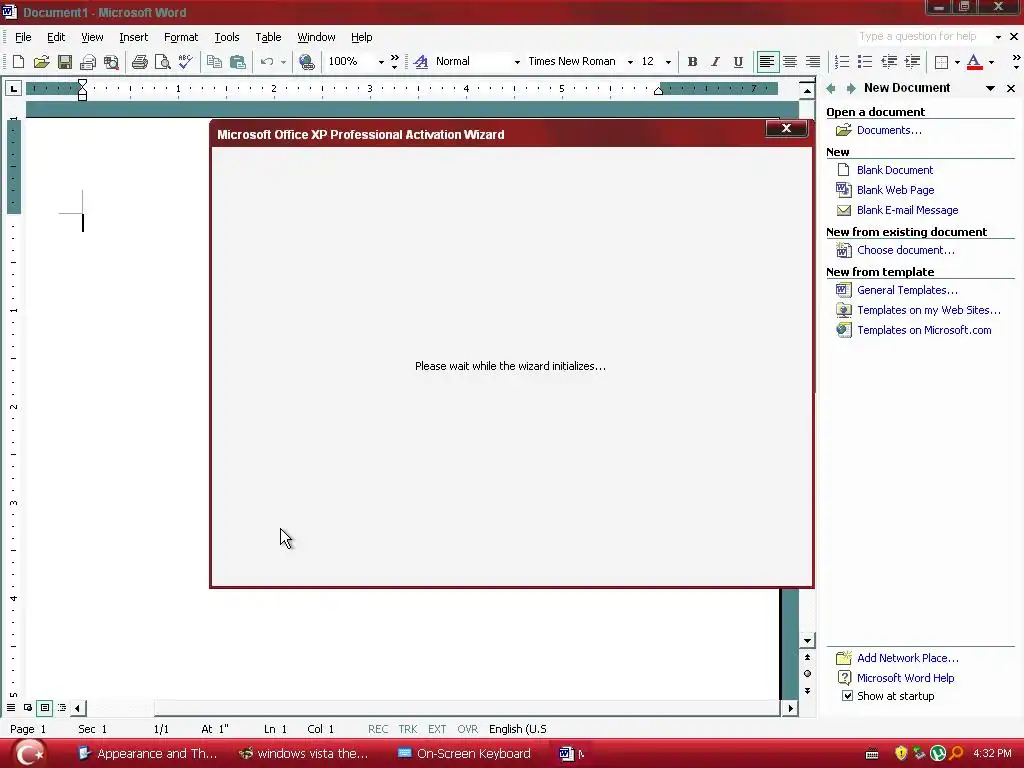Open the Edit menu
This screenshot has width=1024, height=768.
(x=56, y=37)
